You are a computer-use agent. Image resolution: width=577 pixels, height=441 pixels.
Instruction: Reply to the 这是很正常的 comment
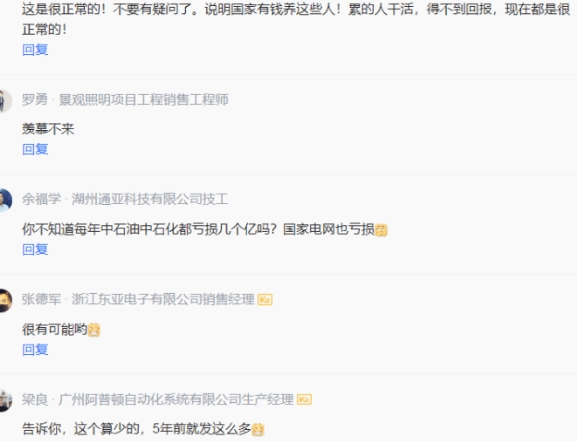pyautogui.click(x=35, y=50)
